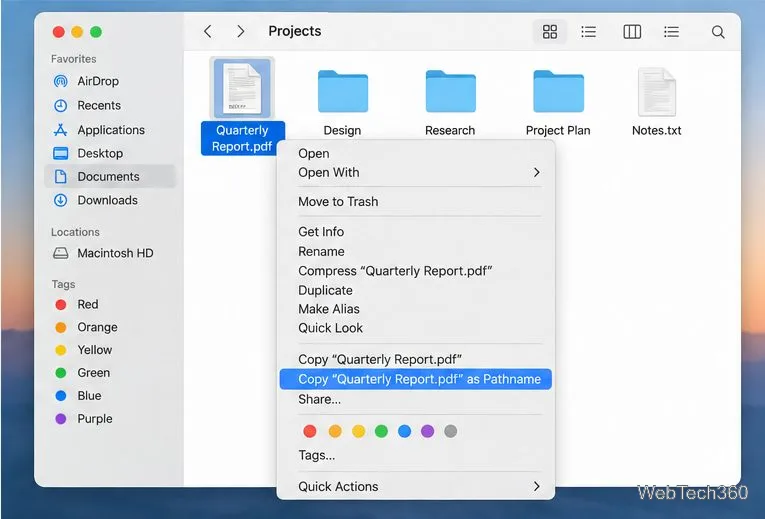This screenshot has width=765, height=519.
Task: Apply gray tag from context menu
Action: pyautogui.click(x=451, y=431)
